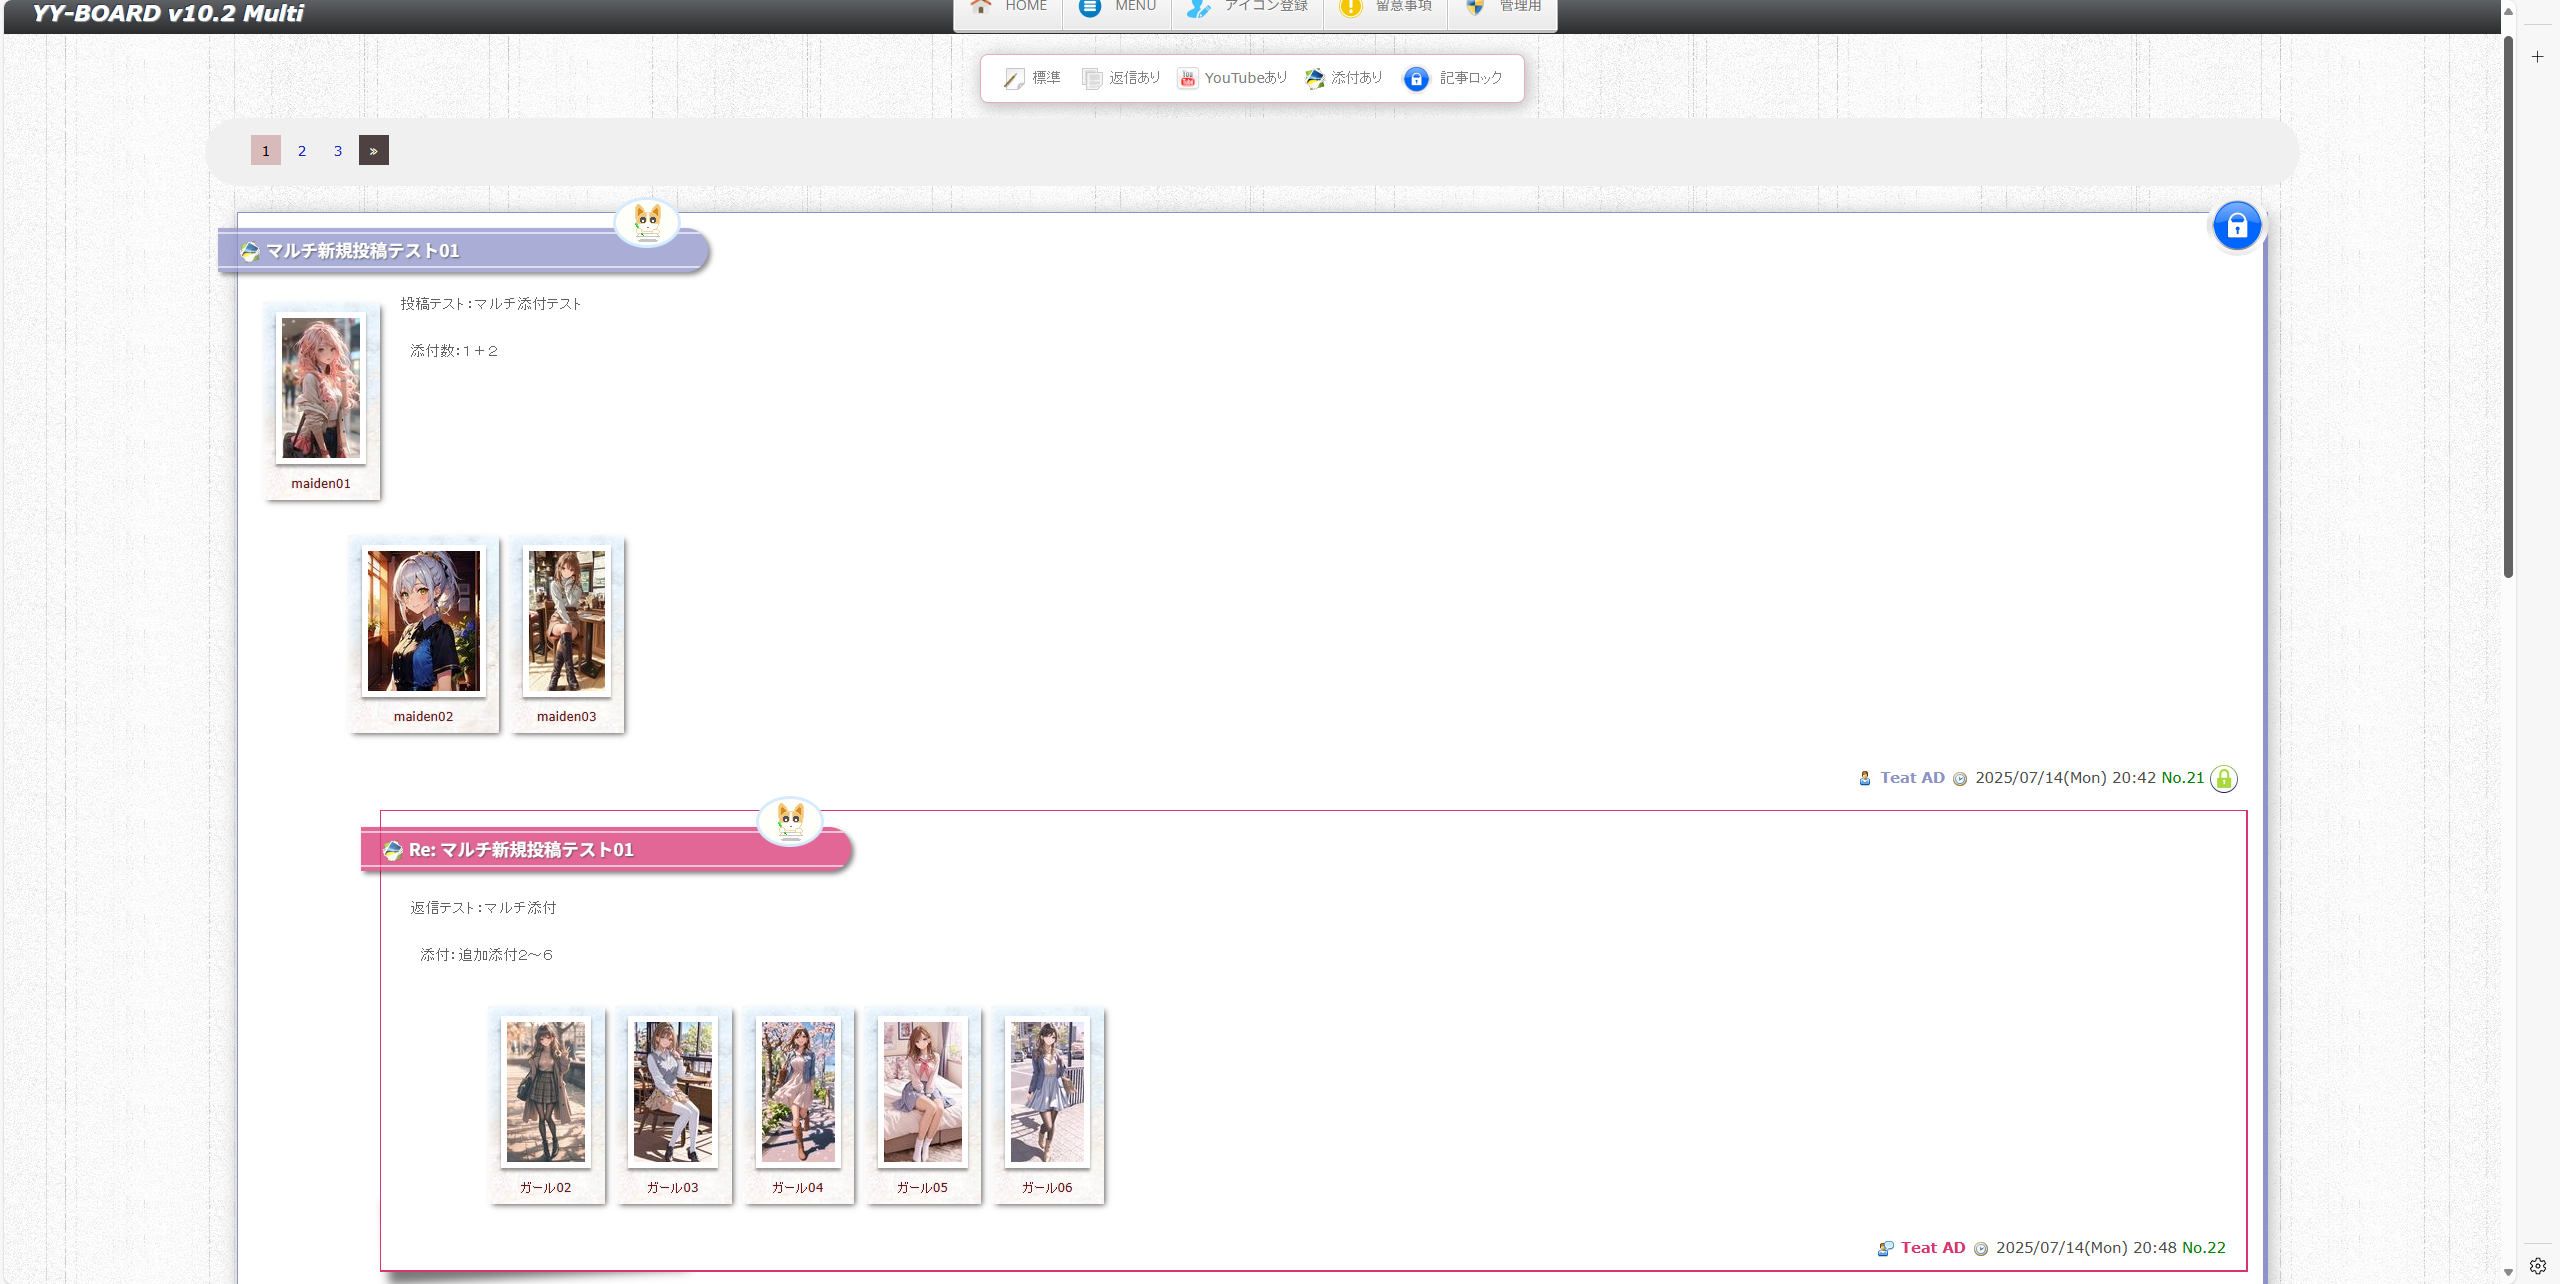This screenshot has height=1284, width=2560.
Task: Open the ガール04 attachment thumbnail
Action: click(797, 1092)
